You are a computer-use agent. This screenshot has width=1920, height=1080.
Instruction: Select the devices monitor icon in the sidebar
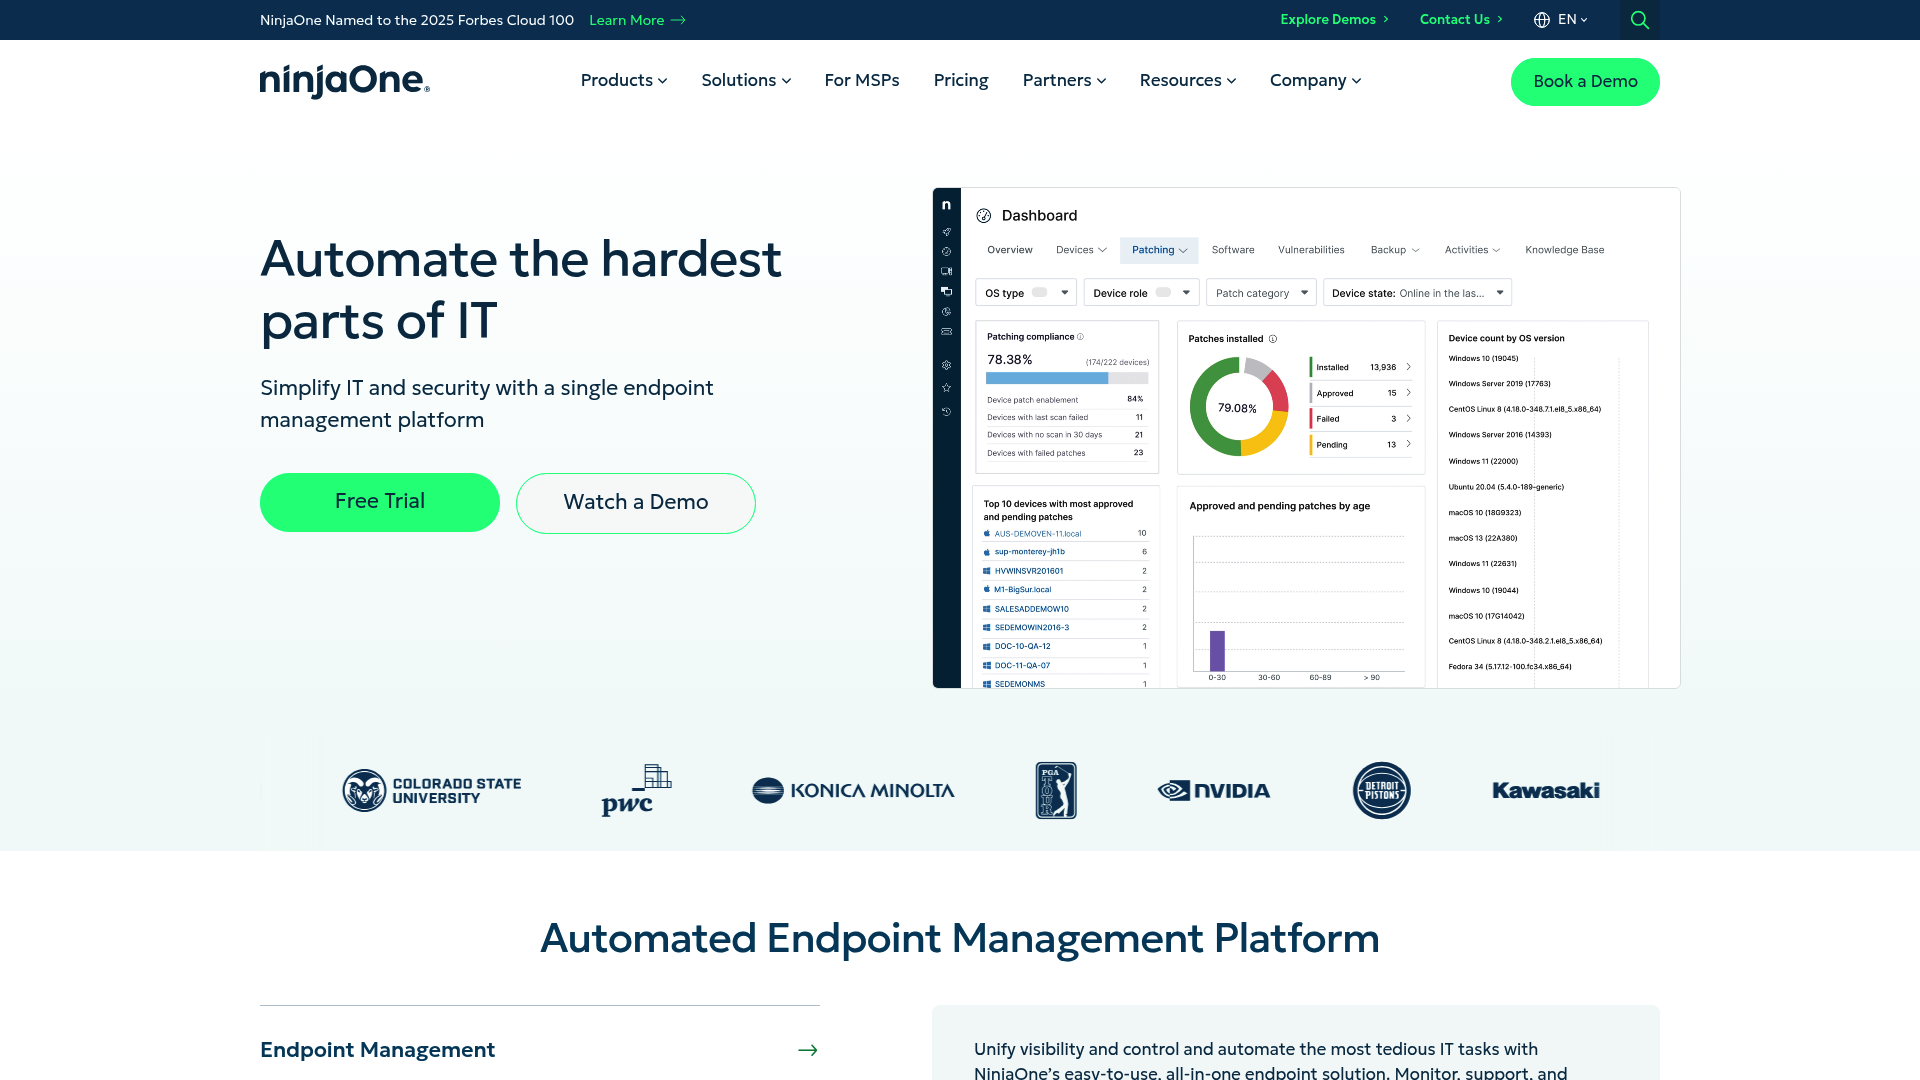point(946,270)
